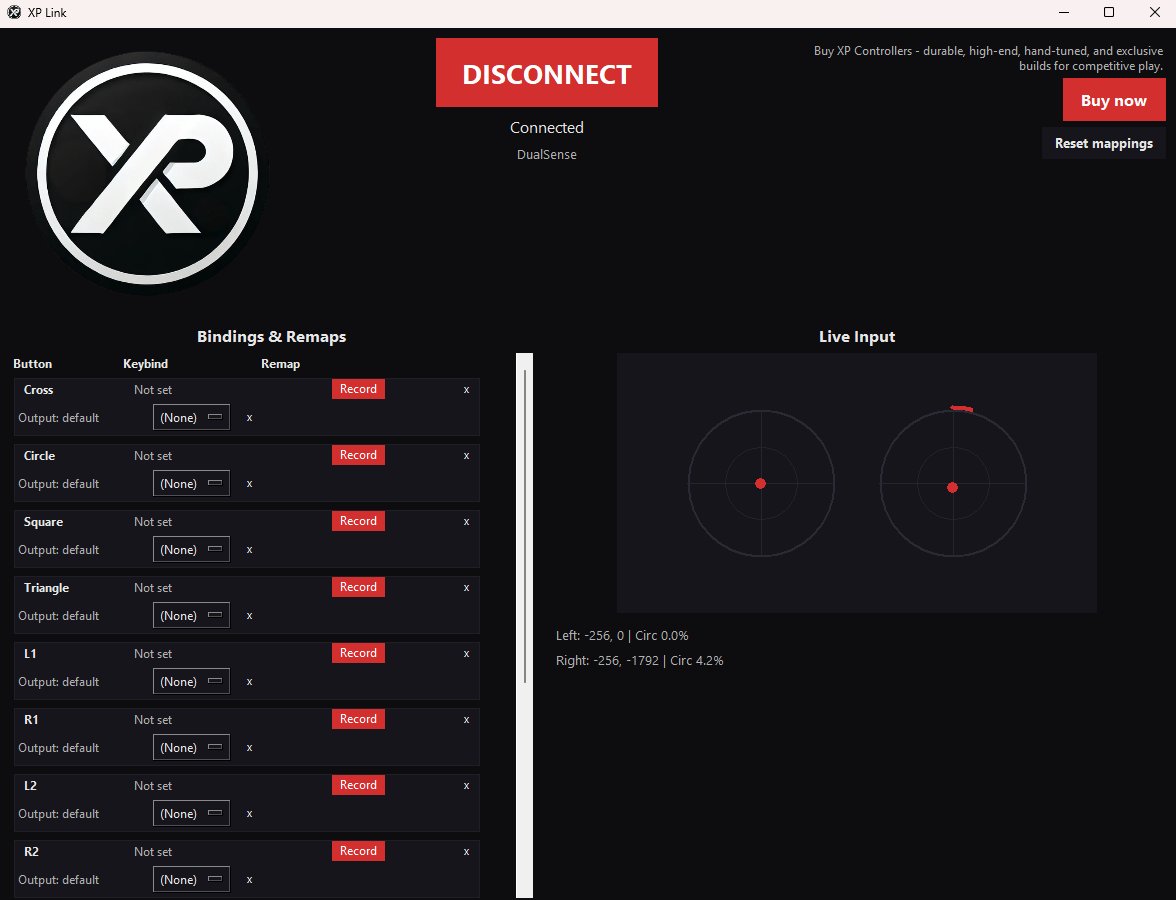This screenshot has height=900, width=1176.
Task: Record a keybind for R1
Action: point(358,718)
